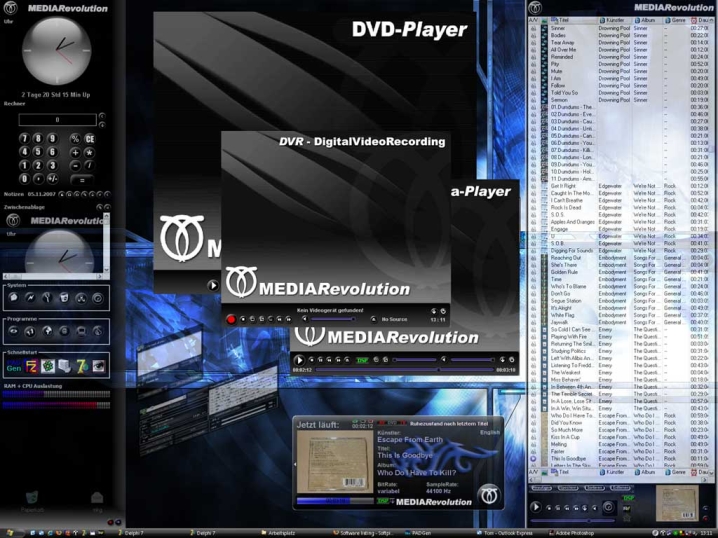Click the first icon in the Programme group
This screenshot has width=718, height=538.
[x=14, y=331]
